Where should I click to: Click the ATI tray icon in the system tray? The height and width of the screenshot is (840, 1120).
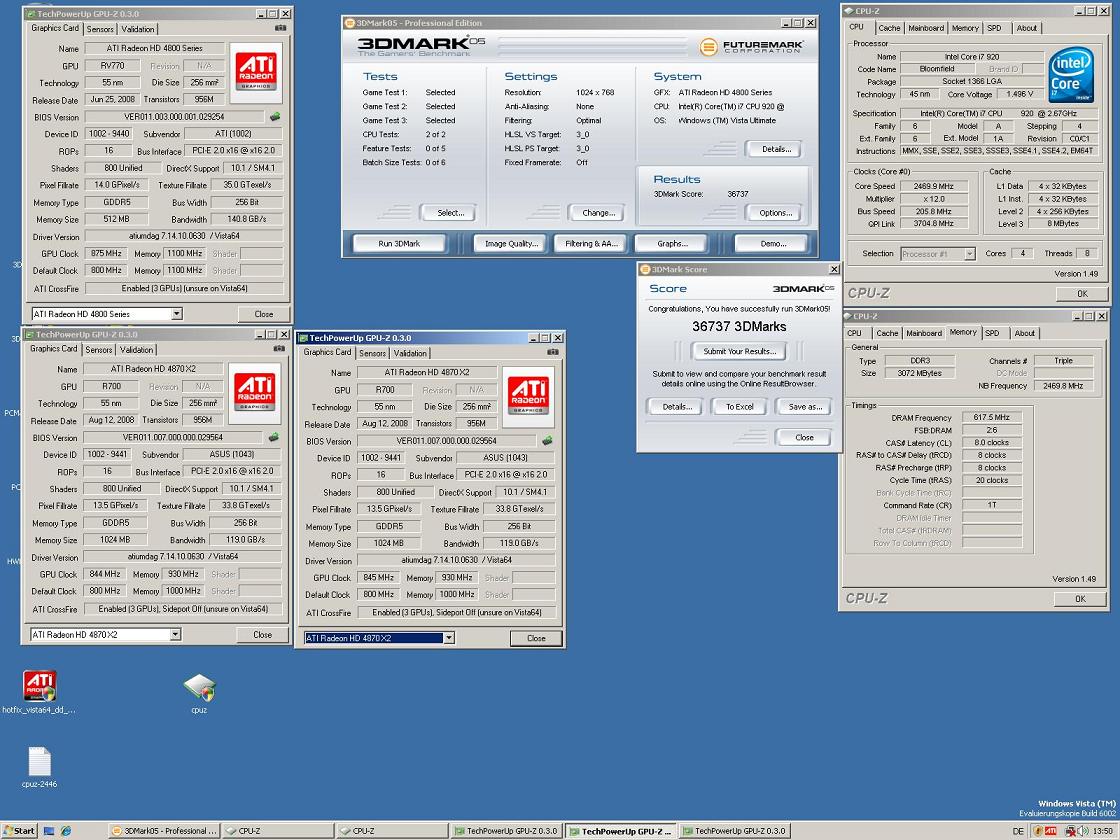[x=1050, y=831]
